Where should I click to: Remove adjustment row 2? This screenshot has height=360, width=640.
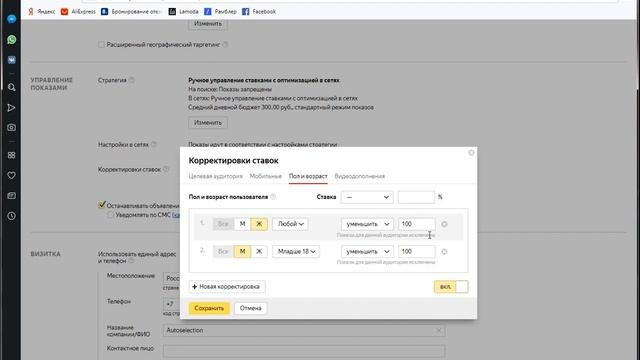pyautogui.click(x=444, y=251)
